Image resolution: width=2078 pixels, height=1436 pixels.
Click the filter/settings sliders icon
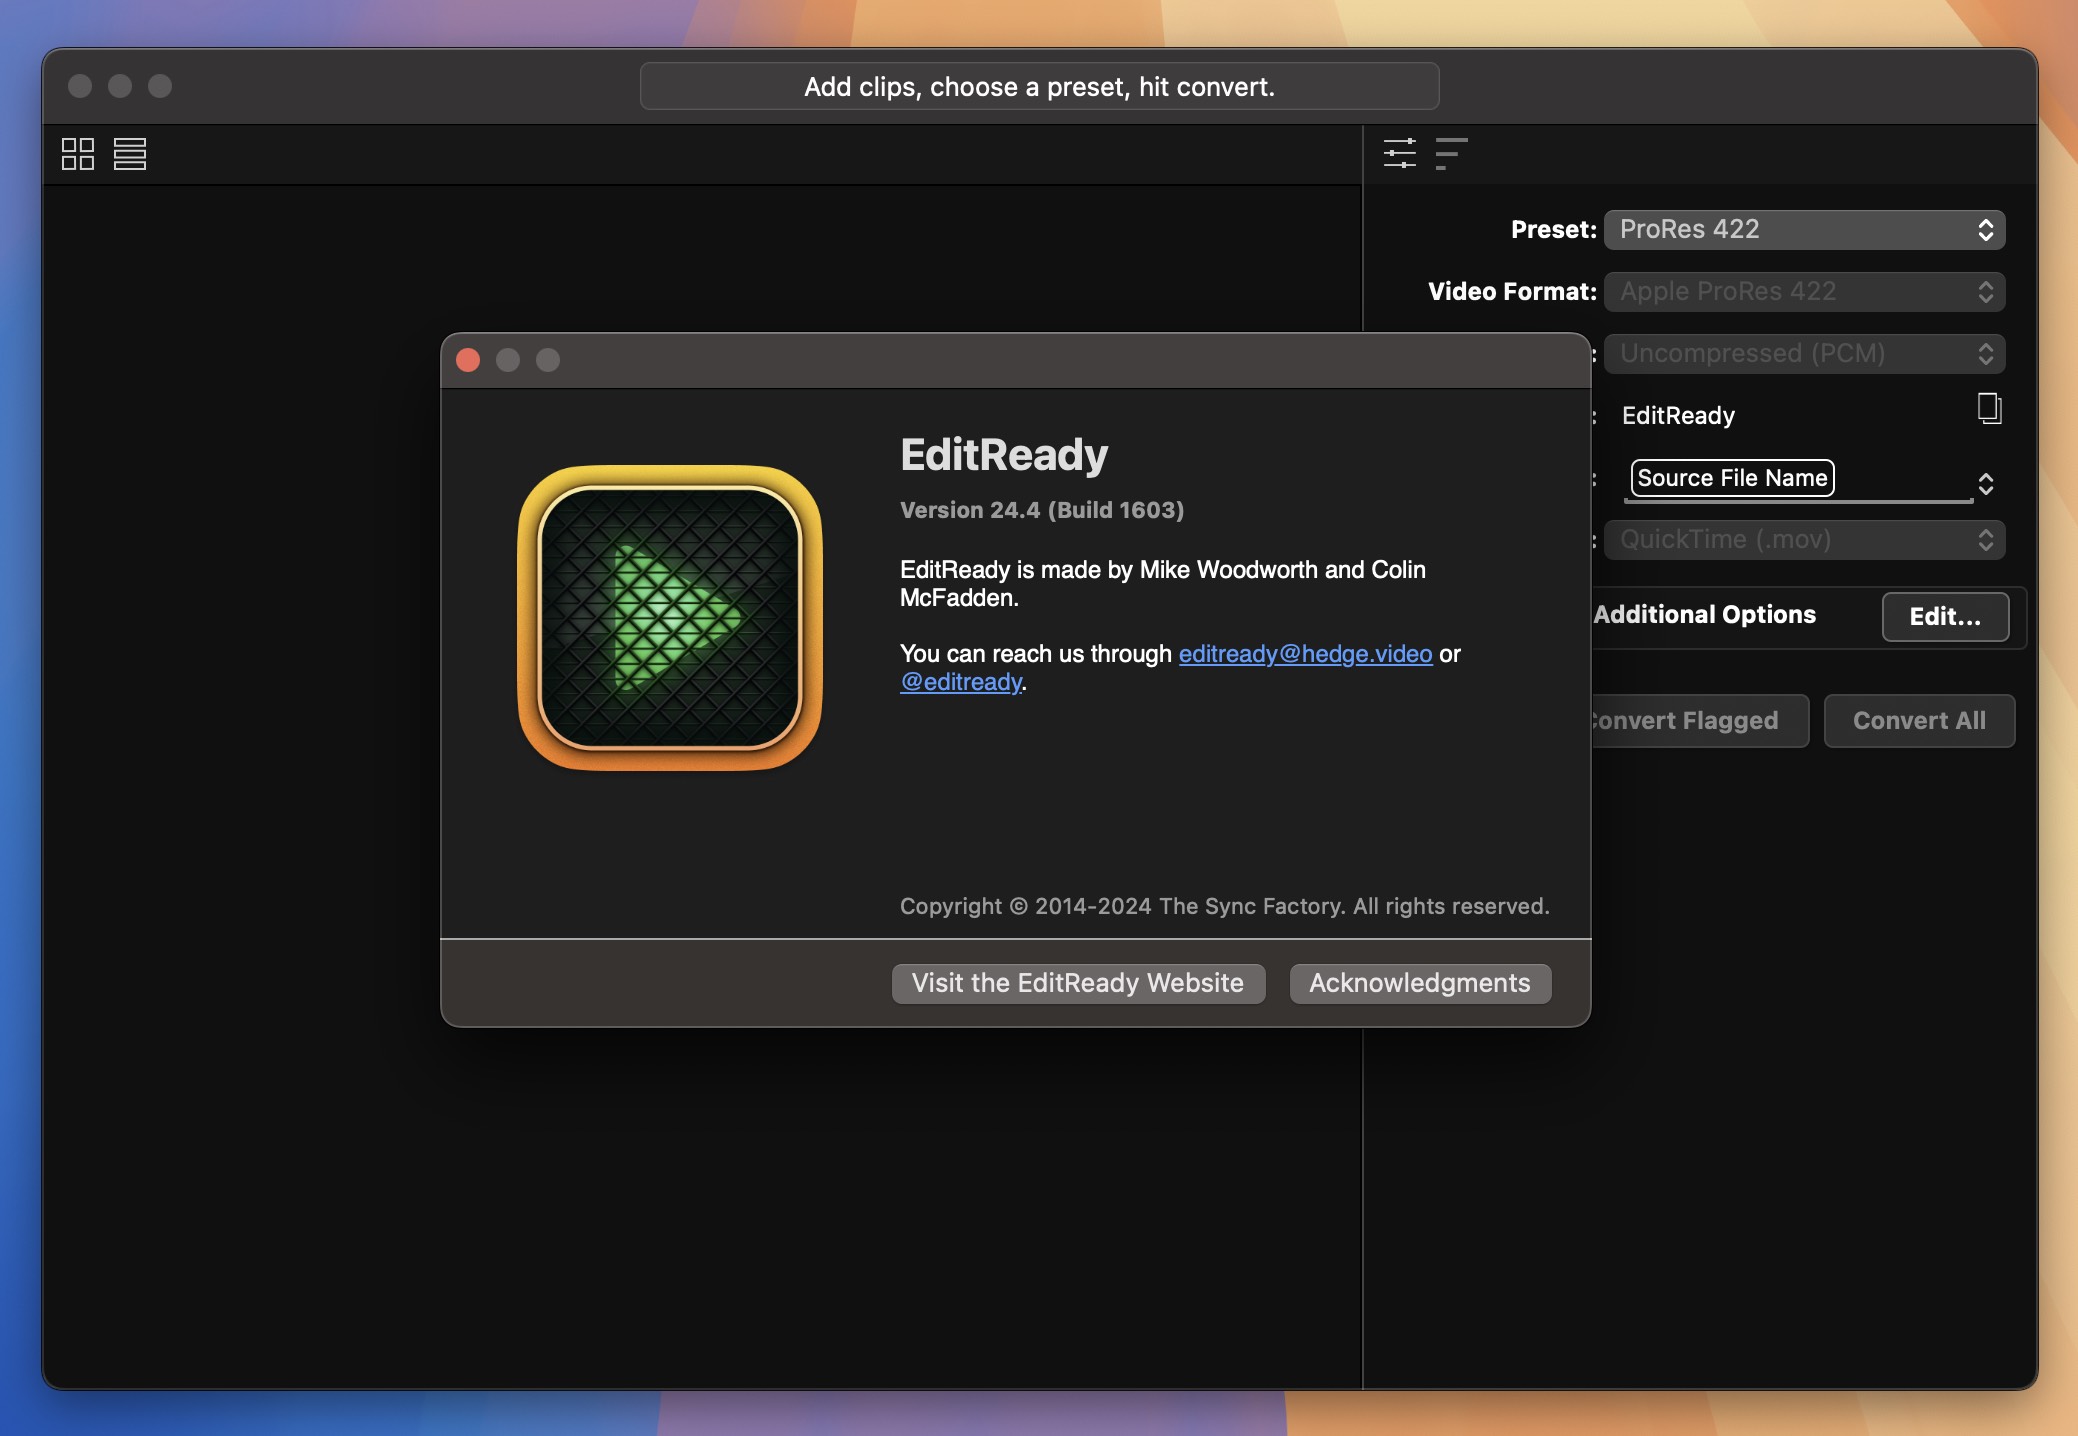[x=1397, y=153]
